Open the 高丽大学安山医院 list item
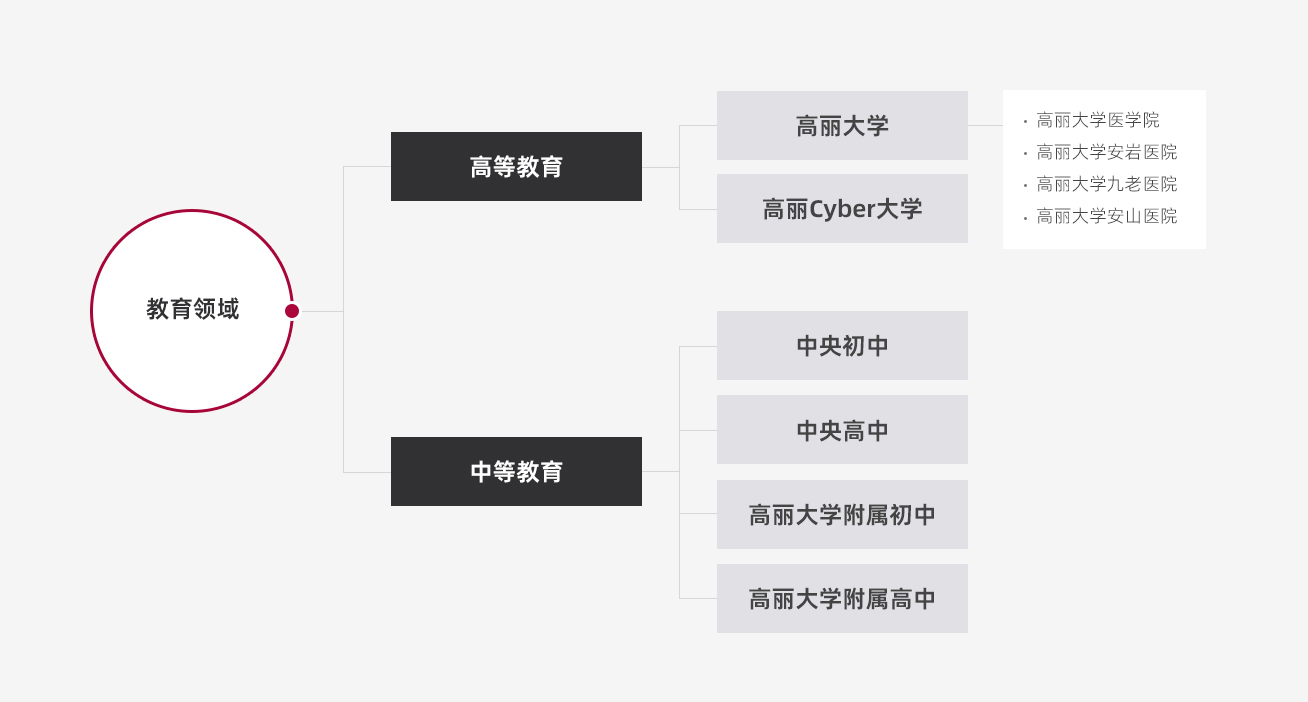 pos(1106,217)
